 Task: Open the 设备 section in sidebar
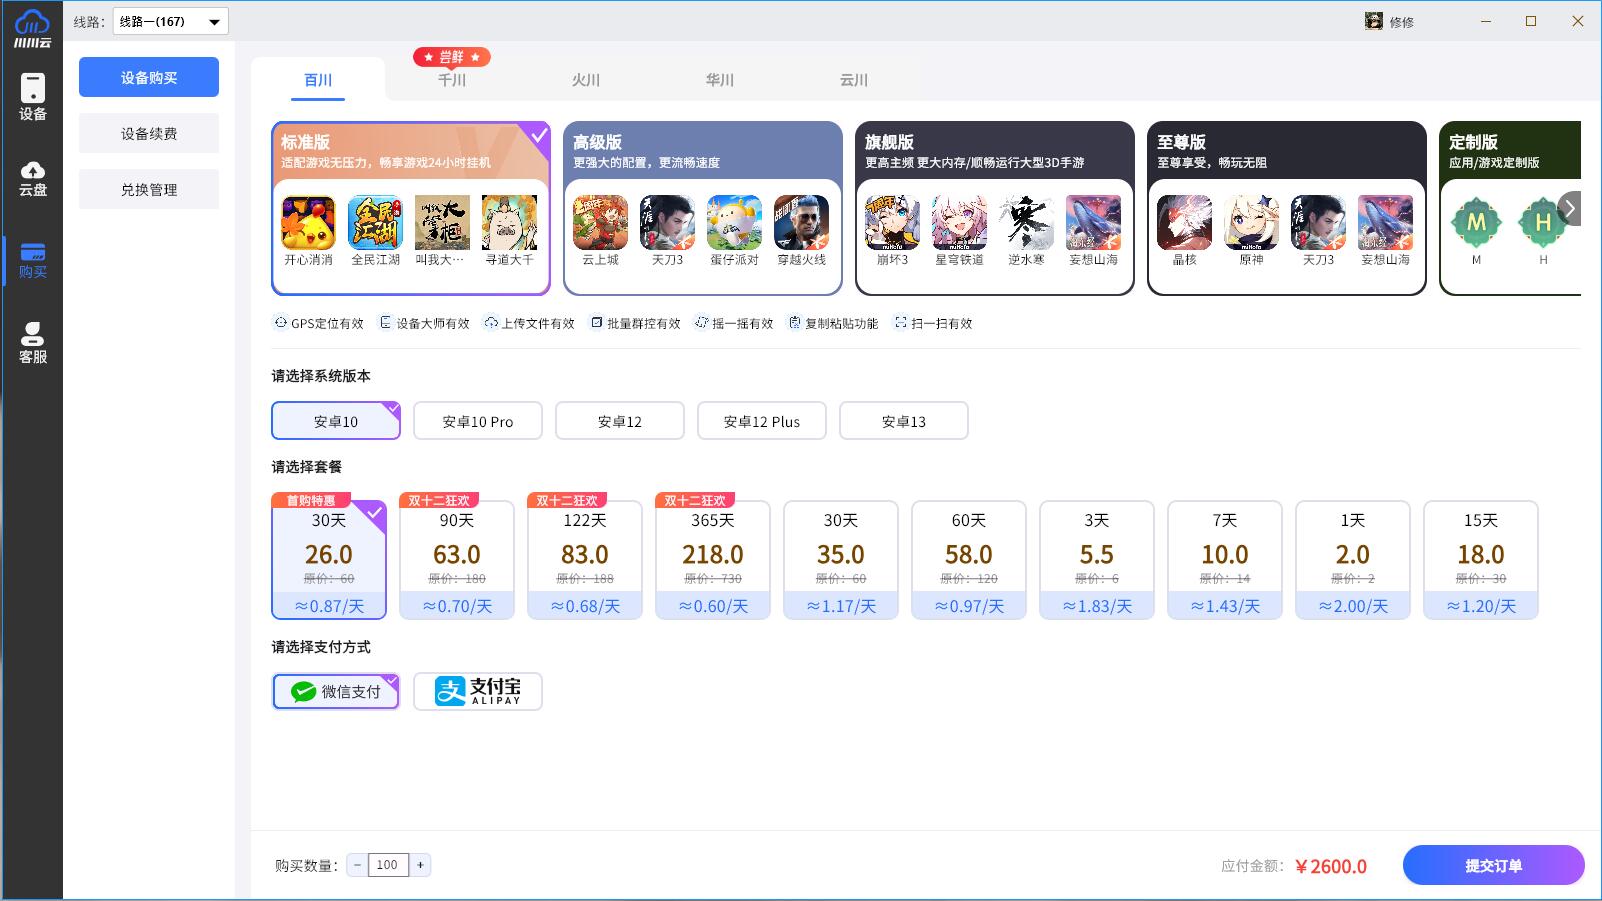[32, 97]
